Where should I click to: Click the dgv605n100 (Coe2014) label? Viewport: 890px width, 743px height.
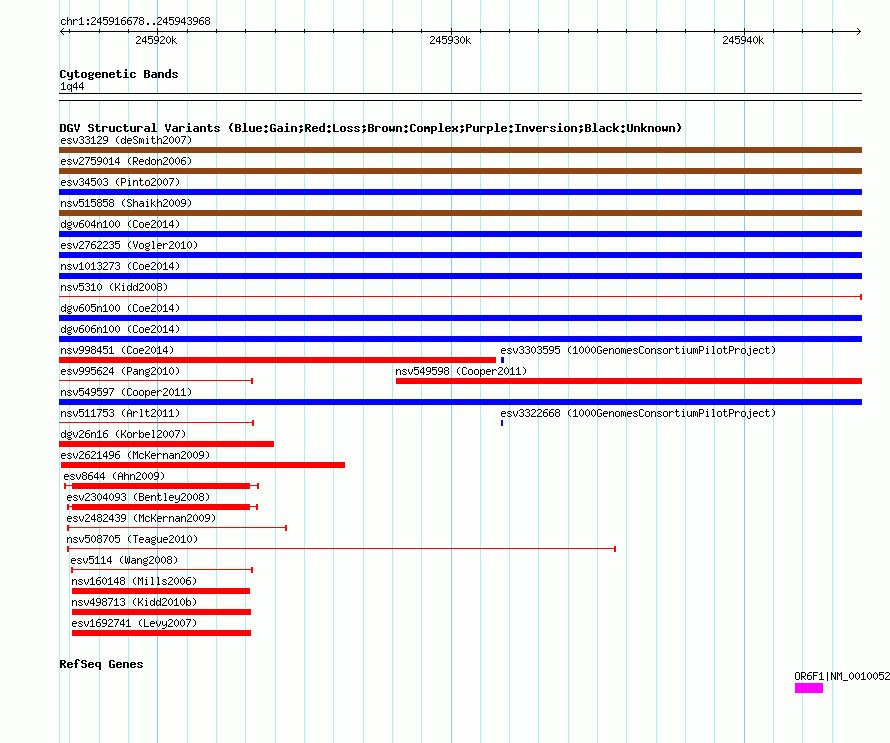click(x=120, y=308)
